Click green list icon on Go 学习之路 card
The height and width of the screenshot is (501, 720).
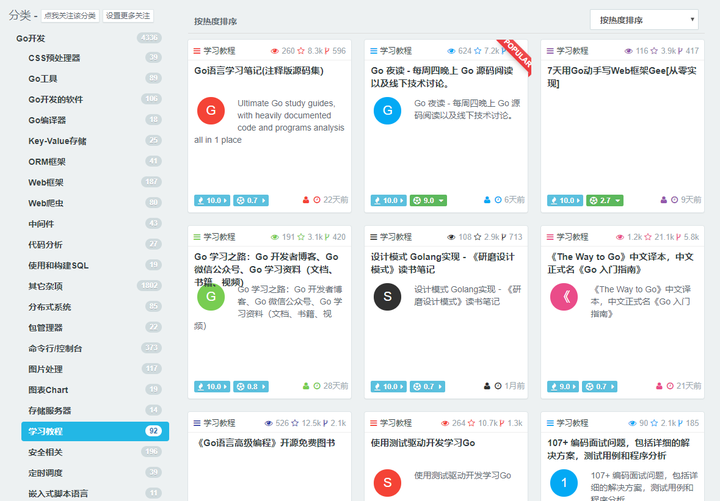[x=197, y=237]
